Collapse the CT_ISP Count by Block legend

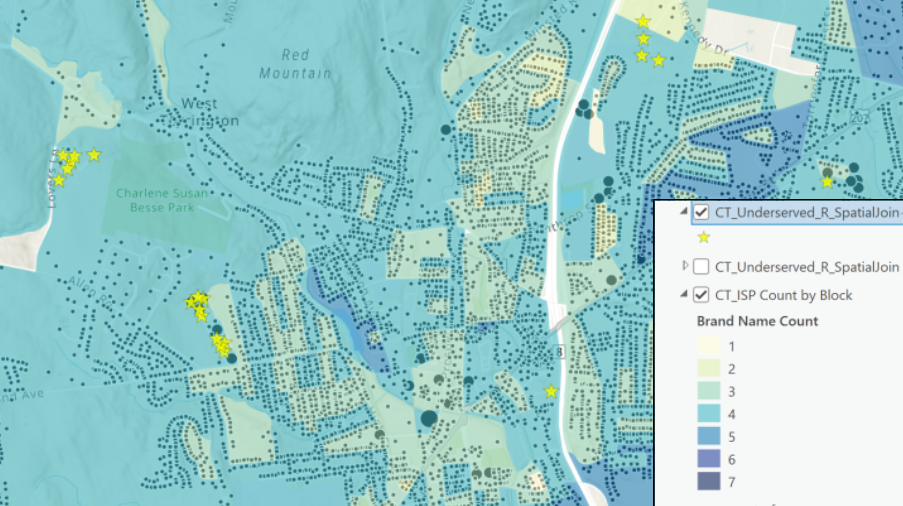[x=685, y=295]
